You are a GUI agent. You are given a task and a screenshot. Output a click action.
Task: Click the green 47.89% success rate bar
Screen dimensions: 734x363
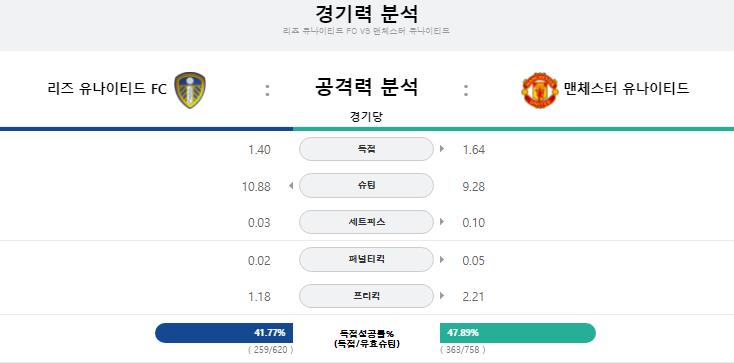pos(518,333)
